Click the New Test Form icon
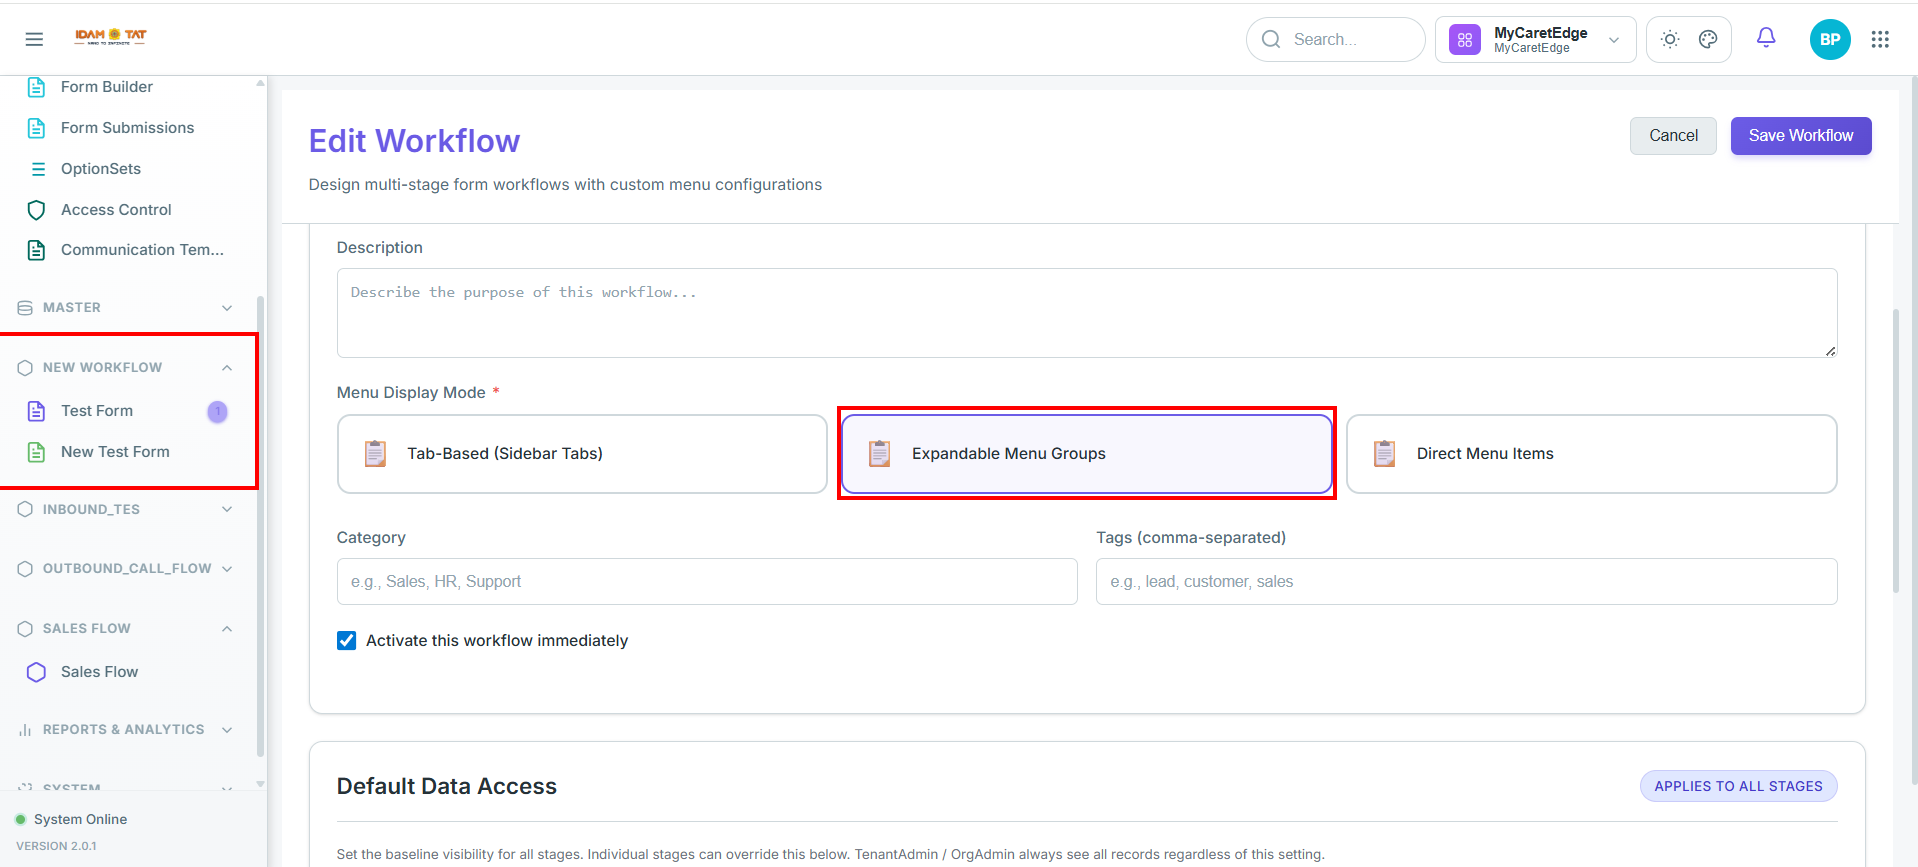 tap(37, 452)
